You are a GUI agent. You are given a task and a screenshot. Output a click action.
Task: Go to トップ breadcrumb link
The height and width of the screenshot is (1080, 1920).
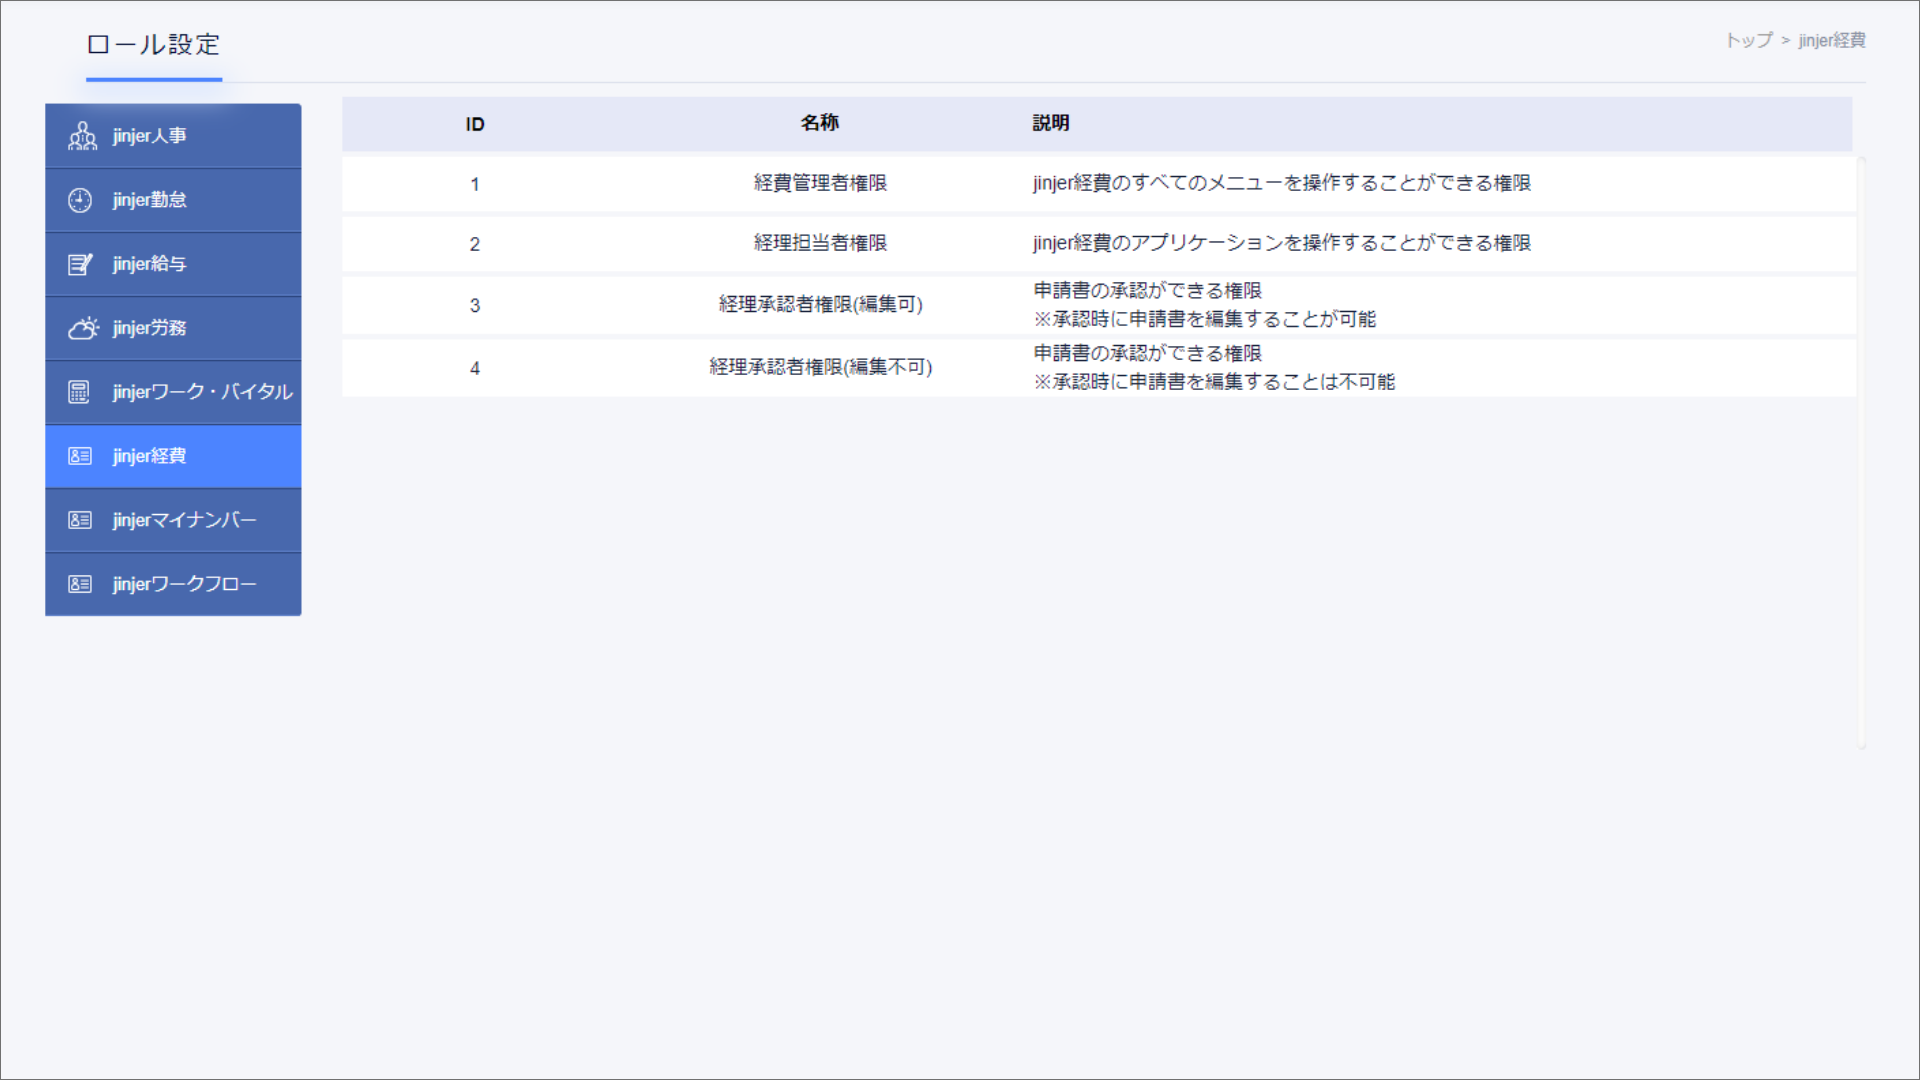pyautogui.click(x=1748, y=40)
